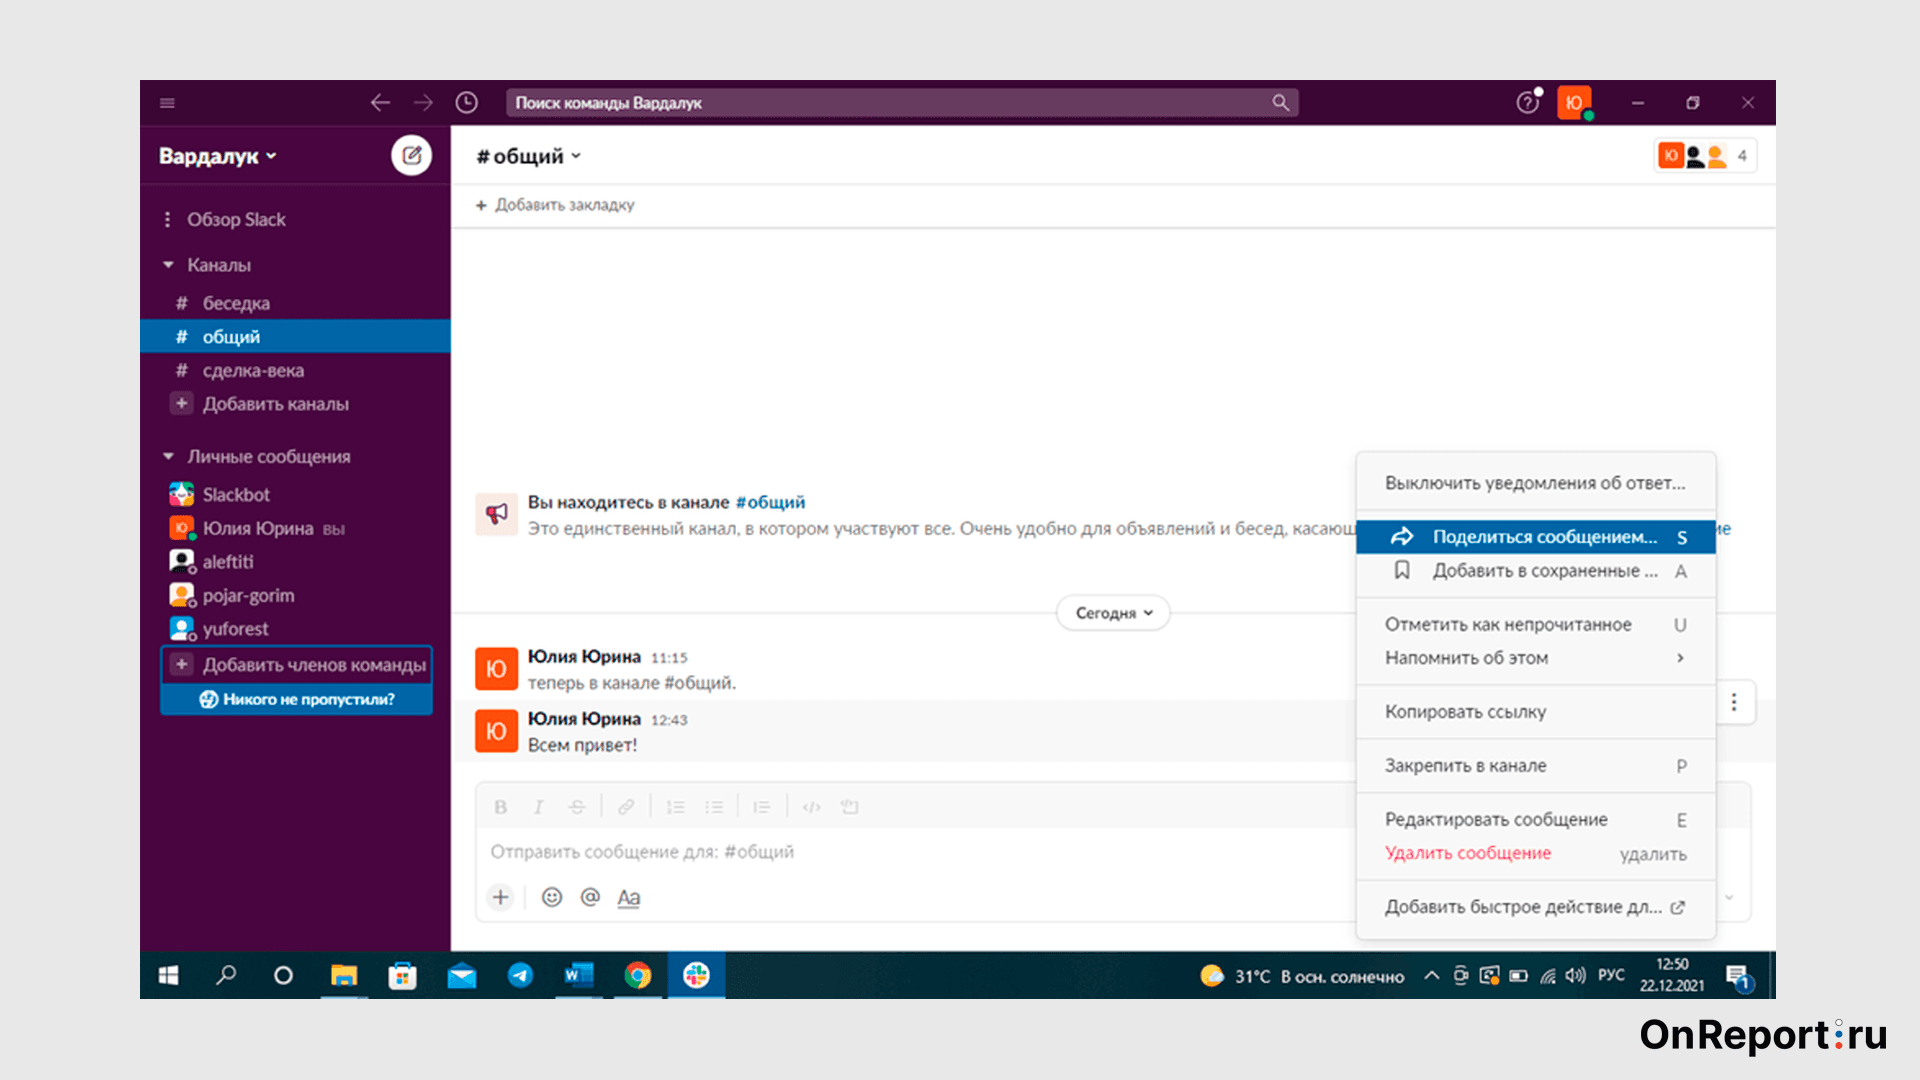Choose Поделиться сообщением menu item

coord(1535,537)
